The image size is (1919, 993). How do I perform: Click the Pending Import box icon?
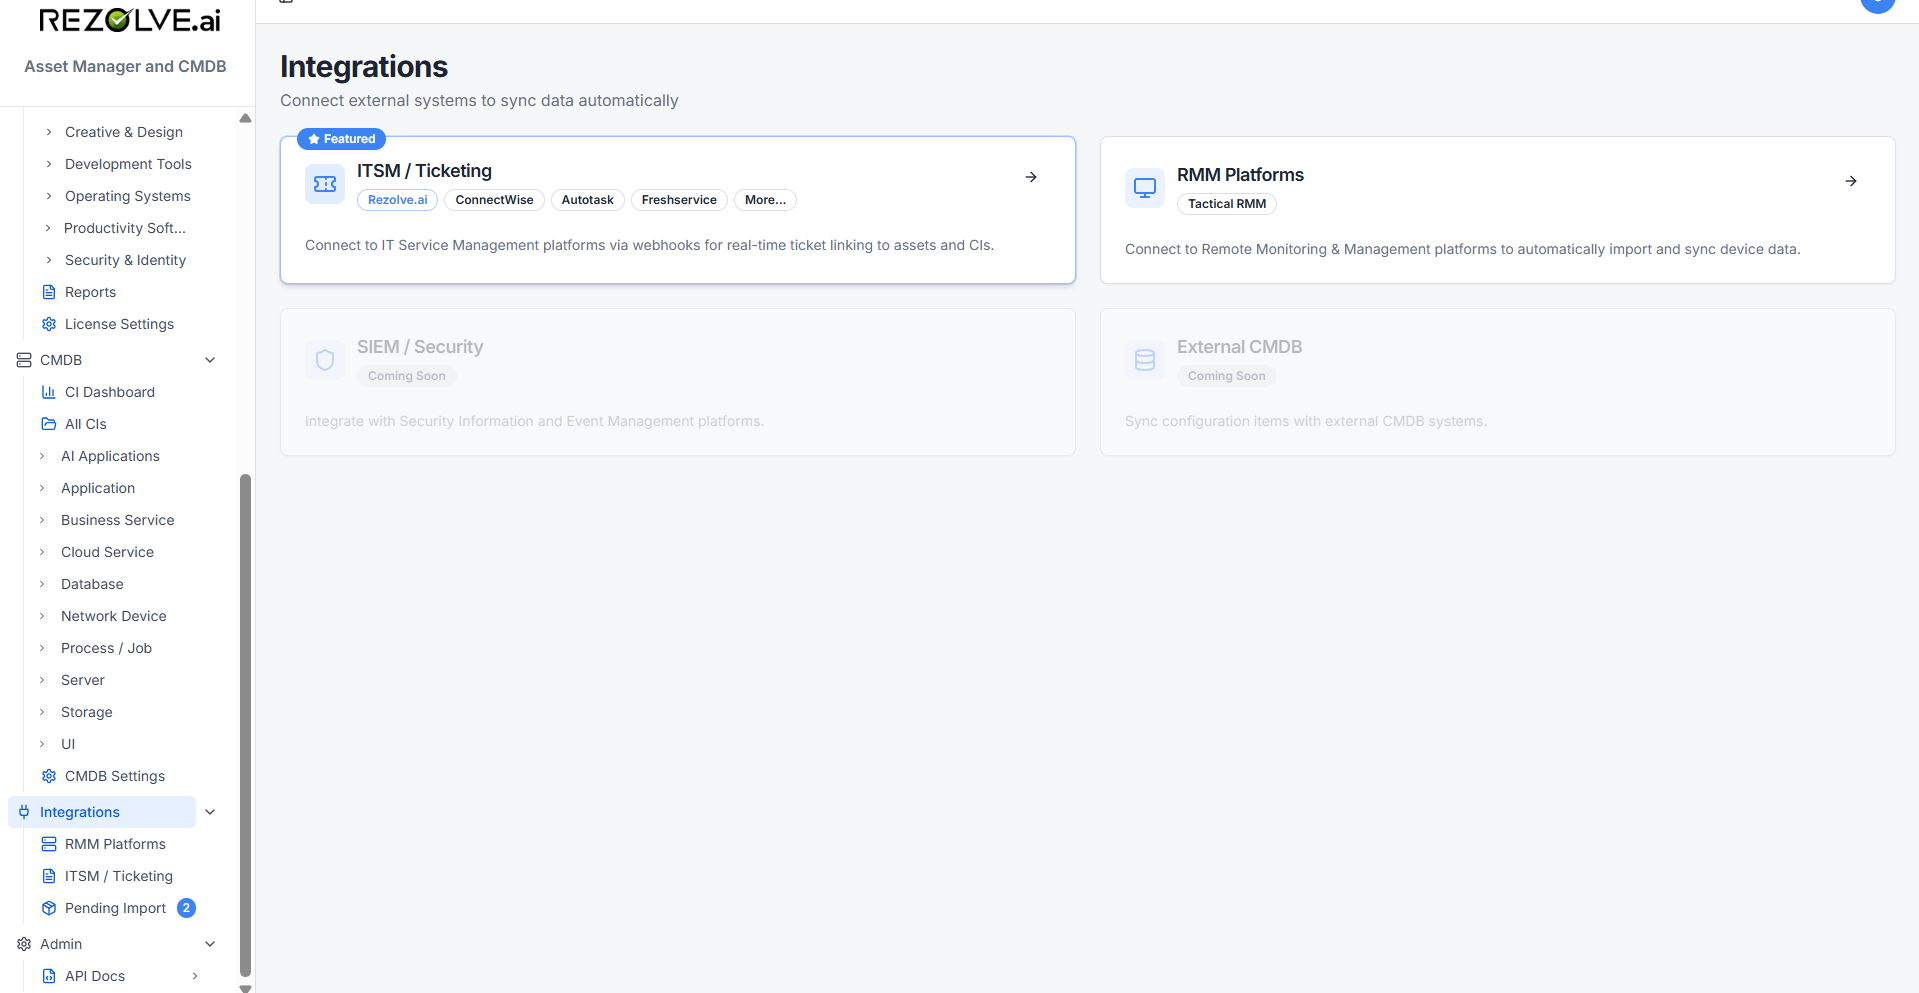(x=49, y=908)
